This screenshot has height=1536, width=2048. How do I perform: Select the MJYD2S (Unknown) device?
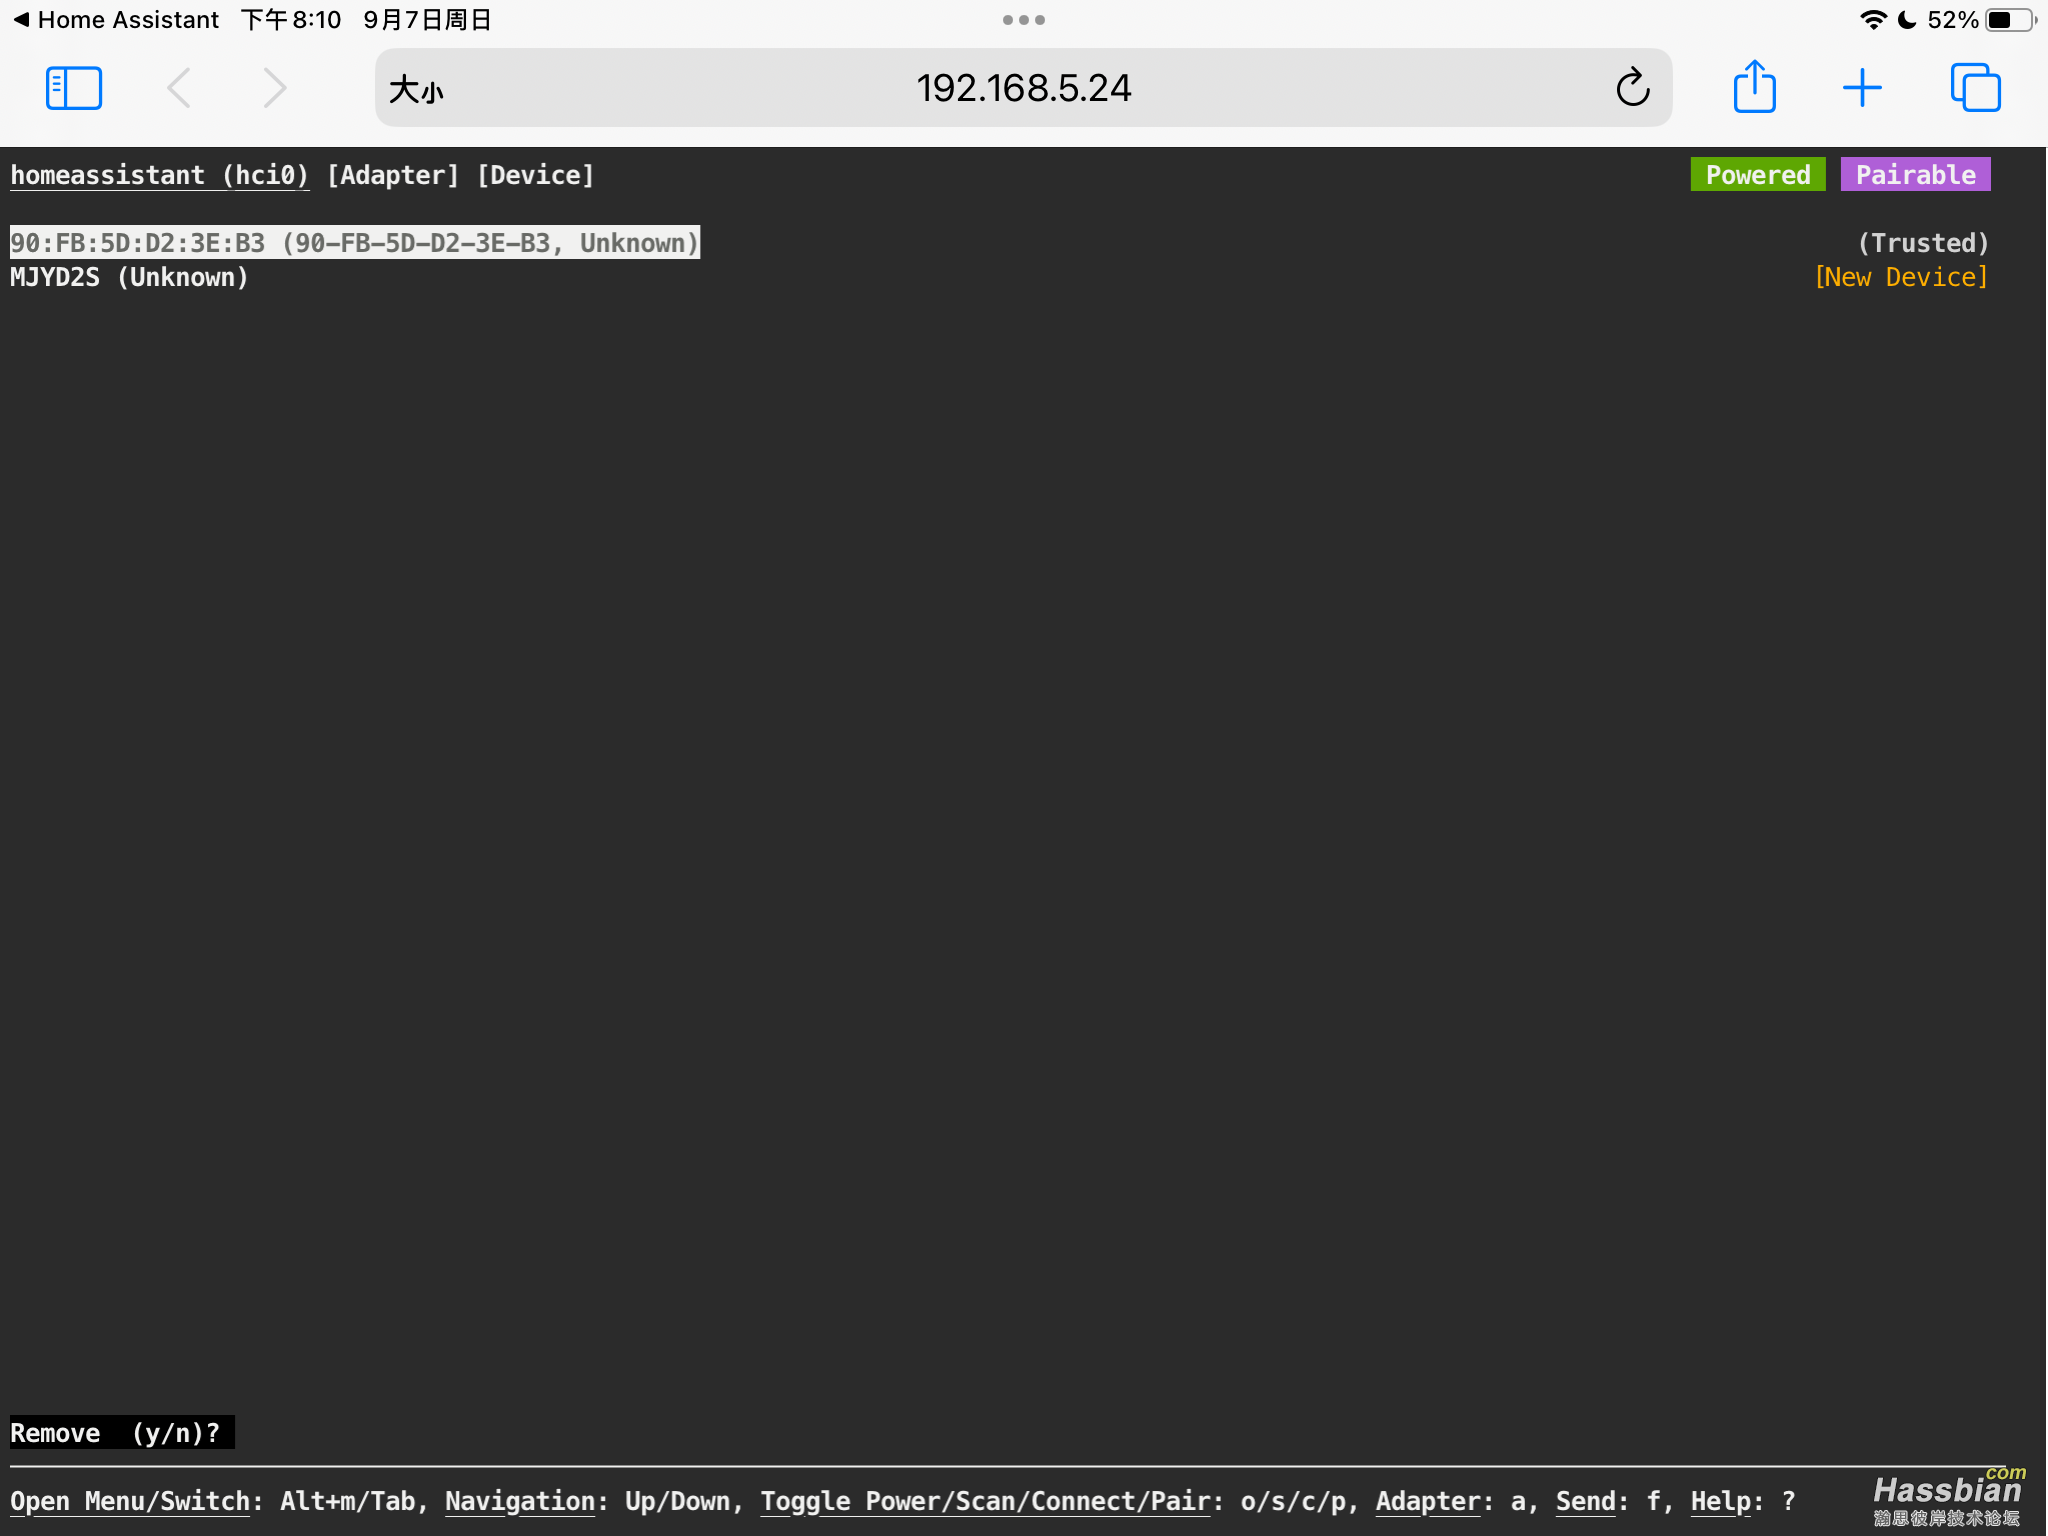pyautogui.click(x=129, y=277)
